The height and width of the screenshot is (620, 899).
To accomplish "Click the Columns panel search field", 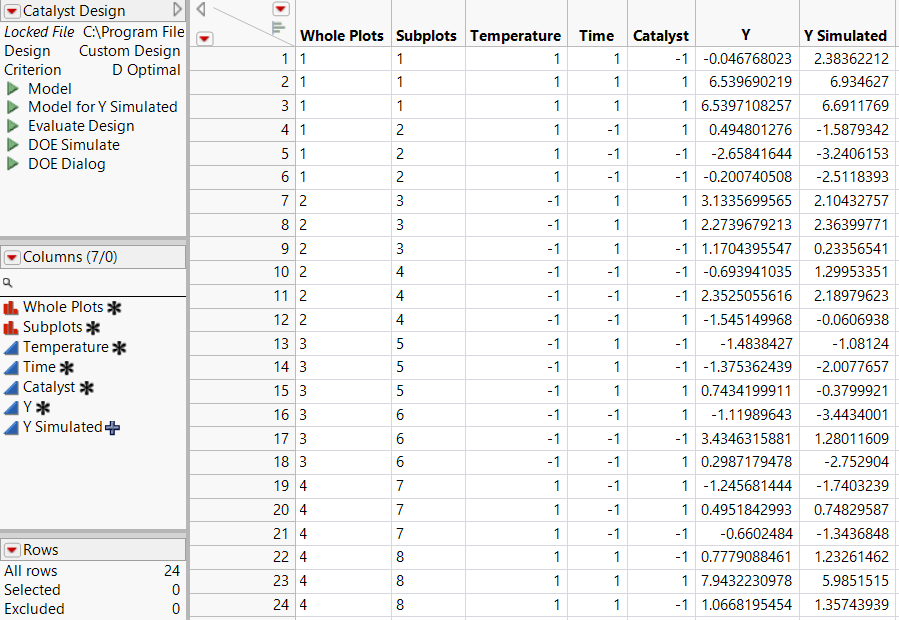I will 95,283.
